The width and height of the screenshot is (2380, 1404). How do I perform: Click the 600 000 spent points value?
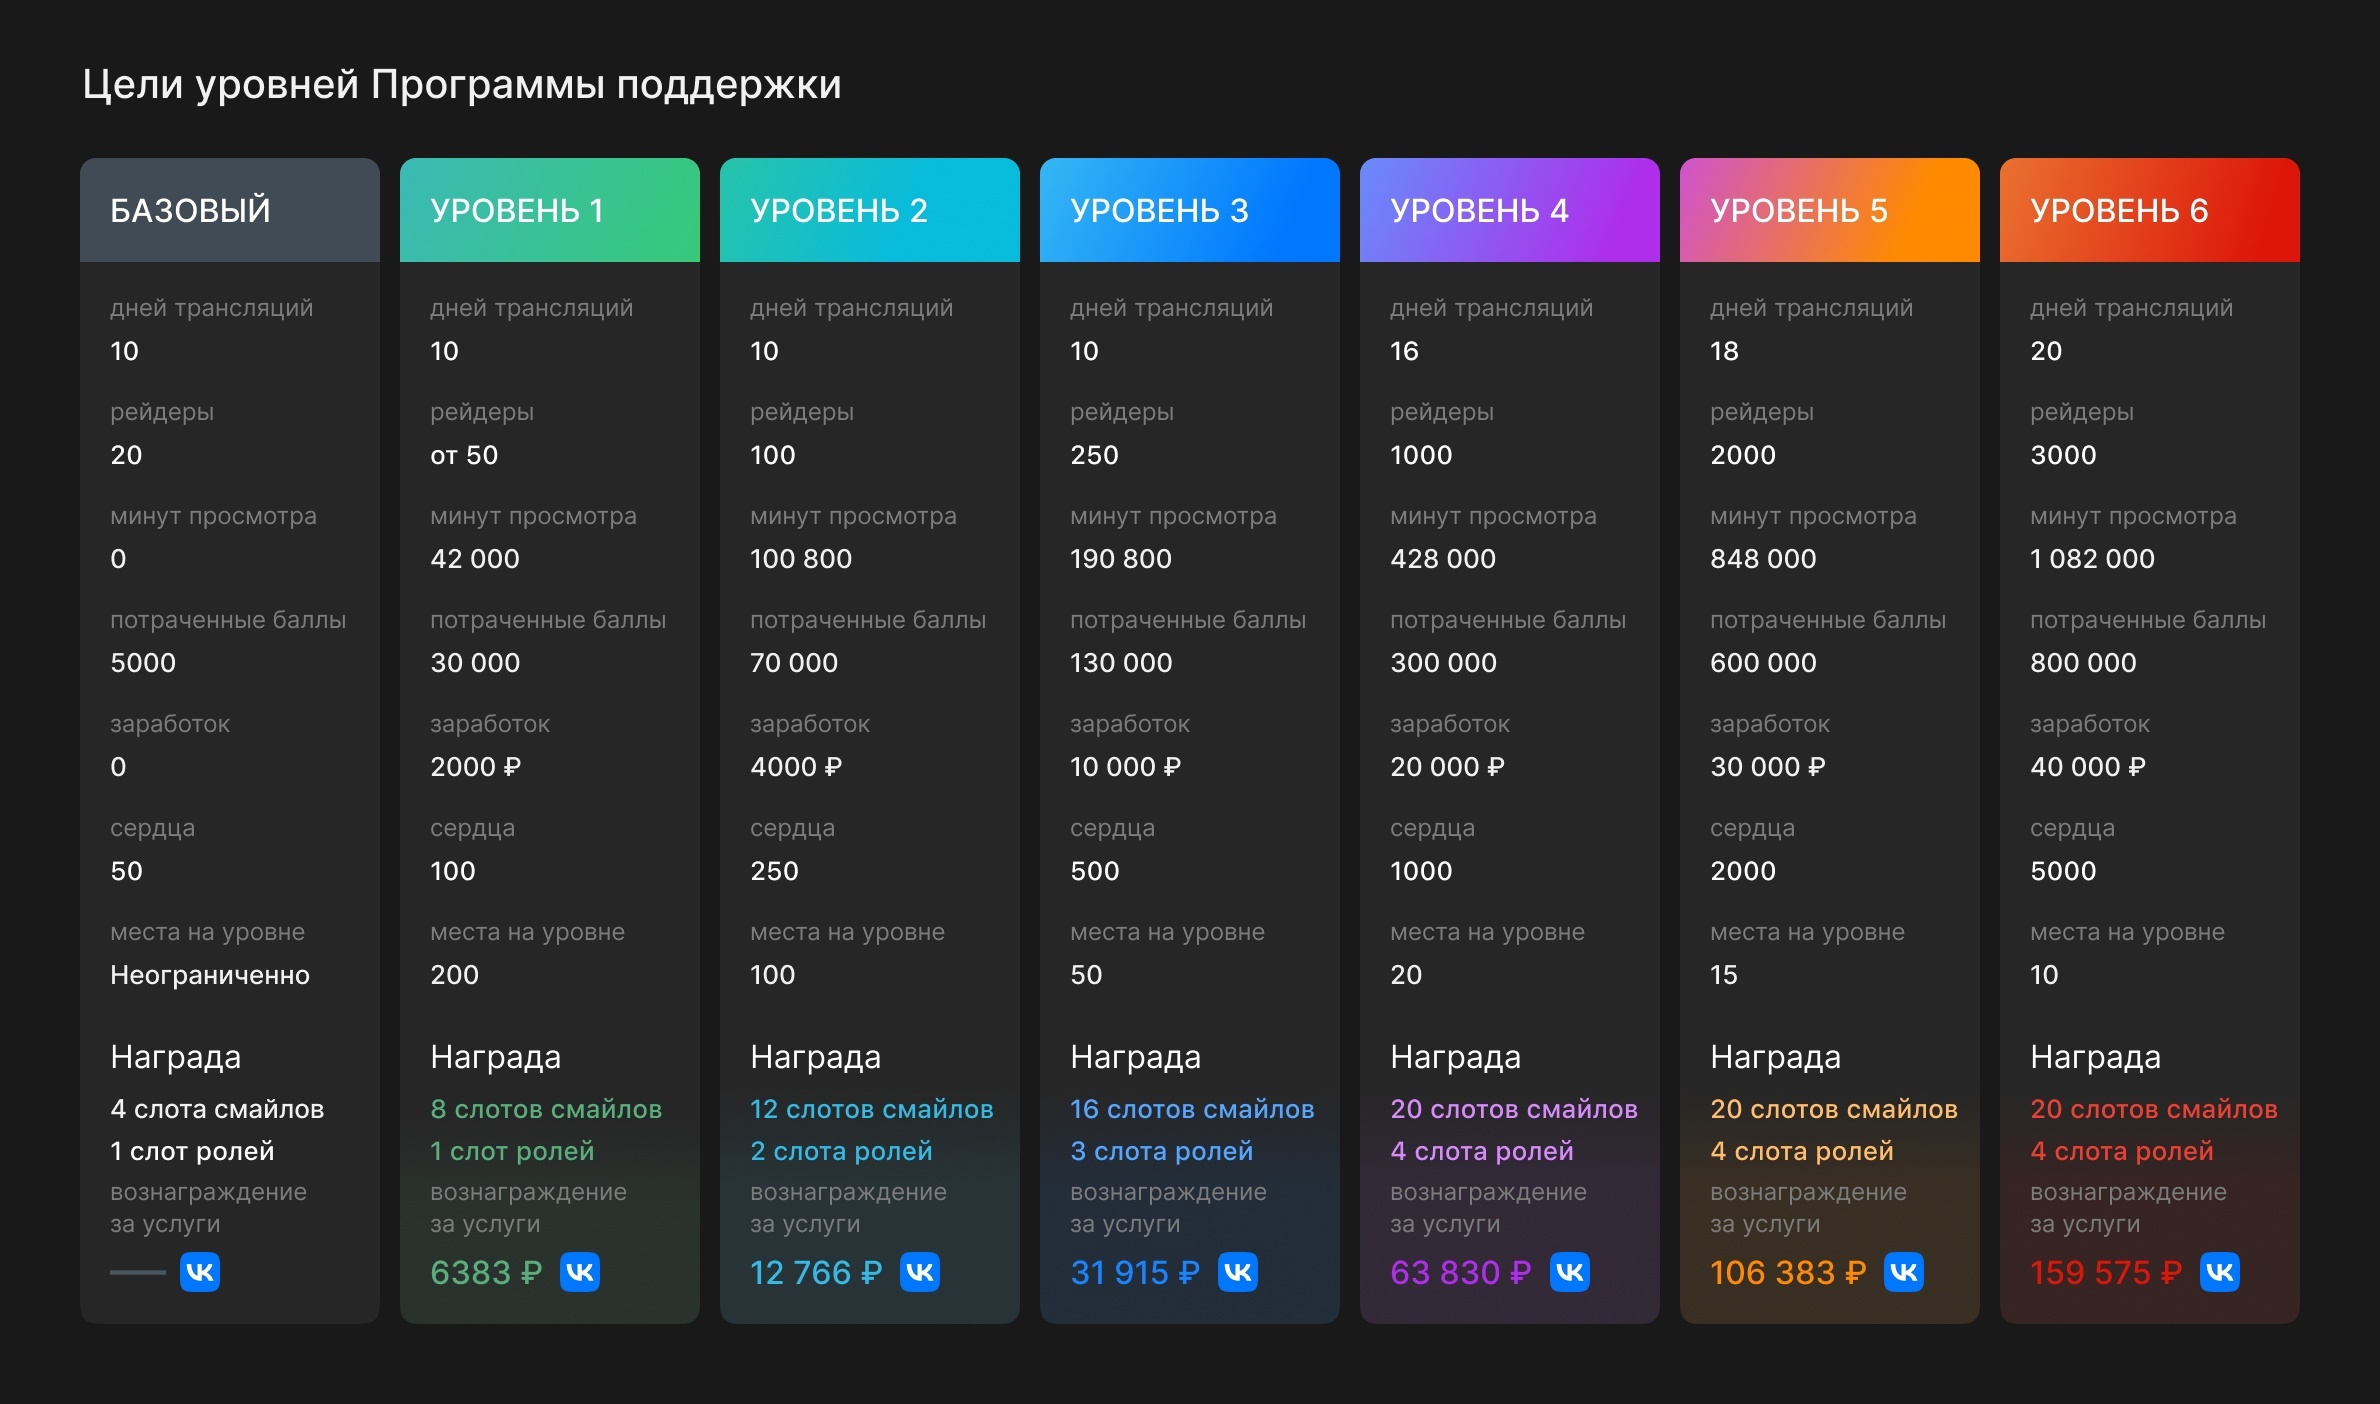tap(1763, 663)
